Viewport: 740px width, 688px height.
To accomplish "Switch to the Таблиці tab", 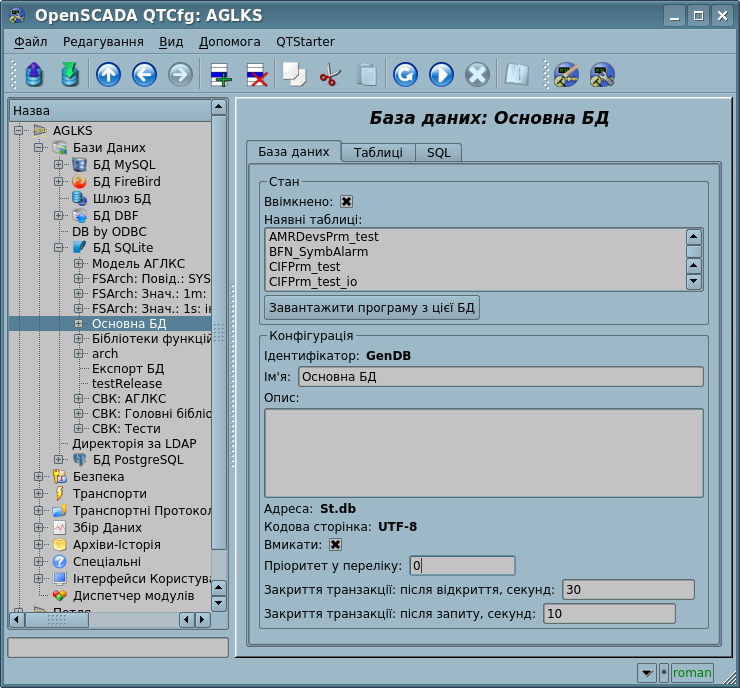I will [378, 152].
